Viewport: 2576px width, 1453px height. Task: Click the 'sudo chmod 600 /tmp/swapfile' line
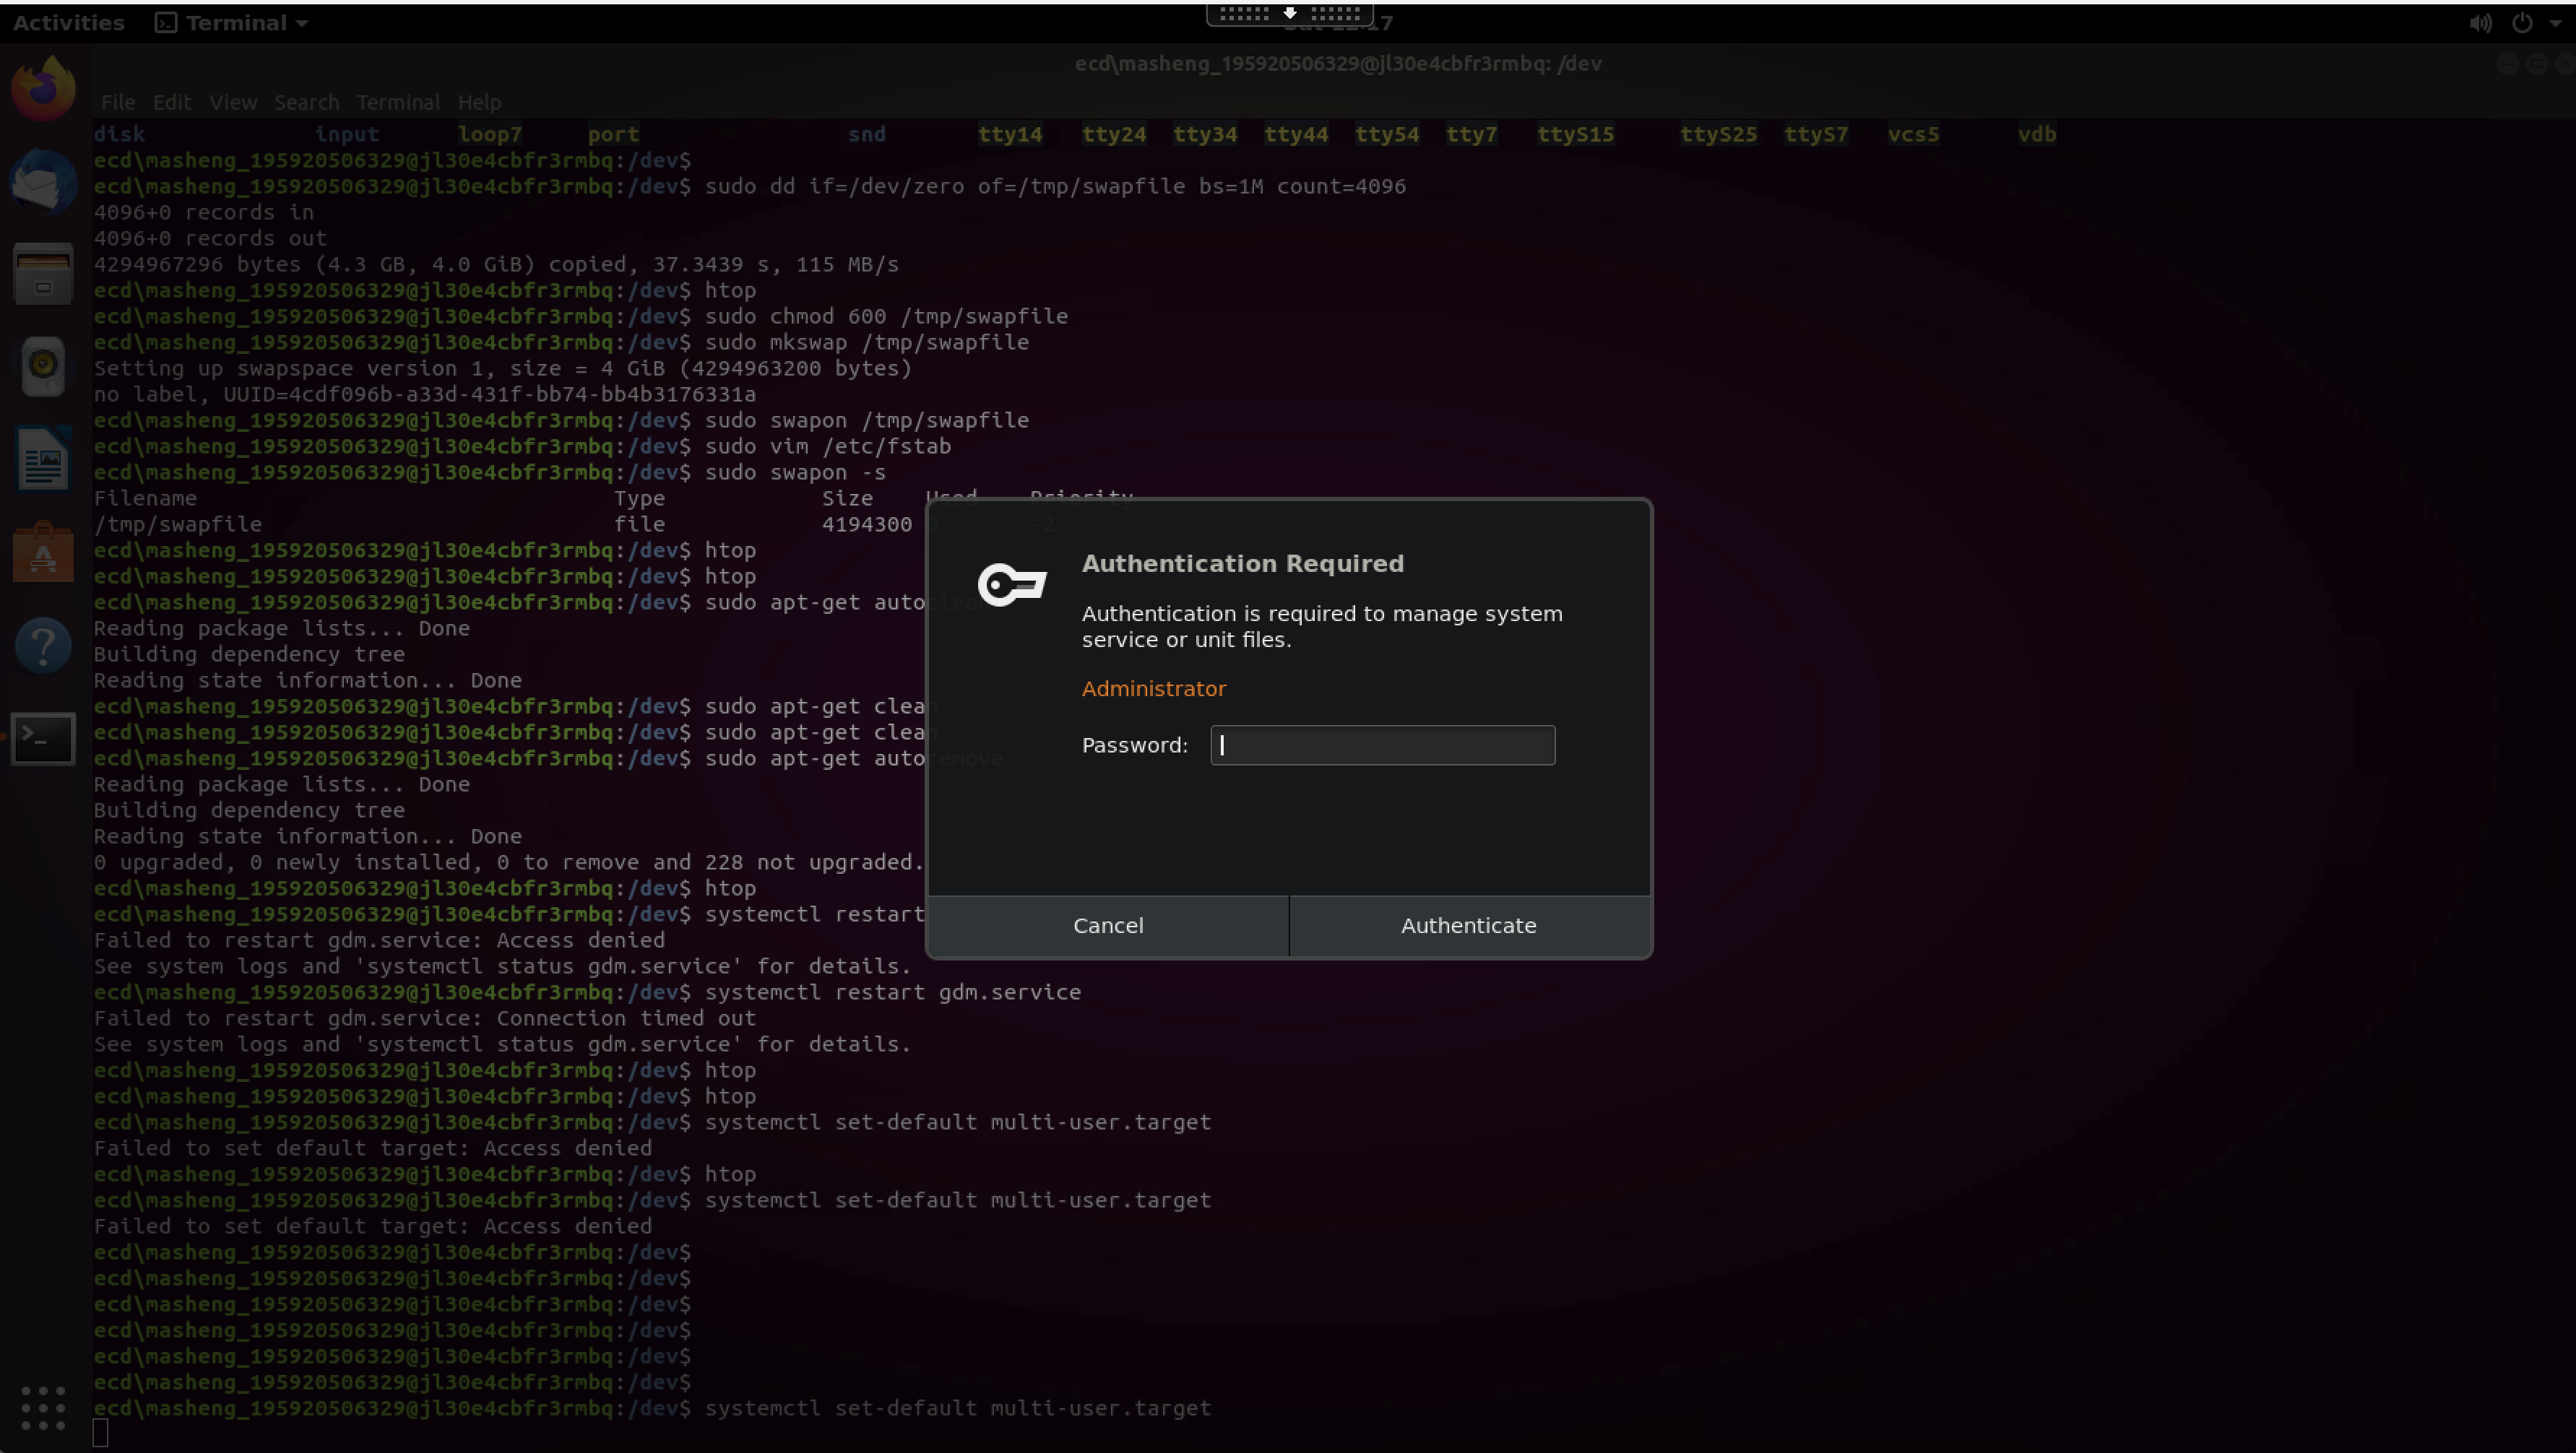(886, 316)
